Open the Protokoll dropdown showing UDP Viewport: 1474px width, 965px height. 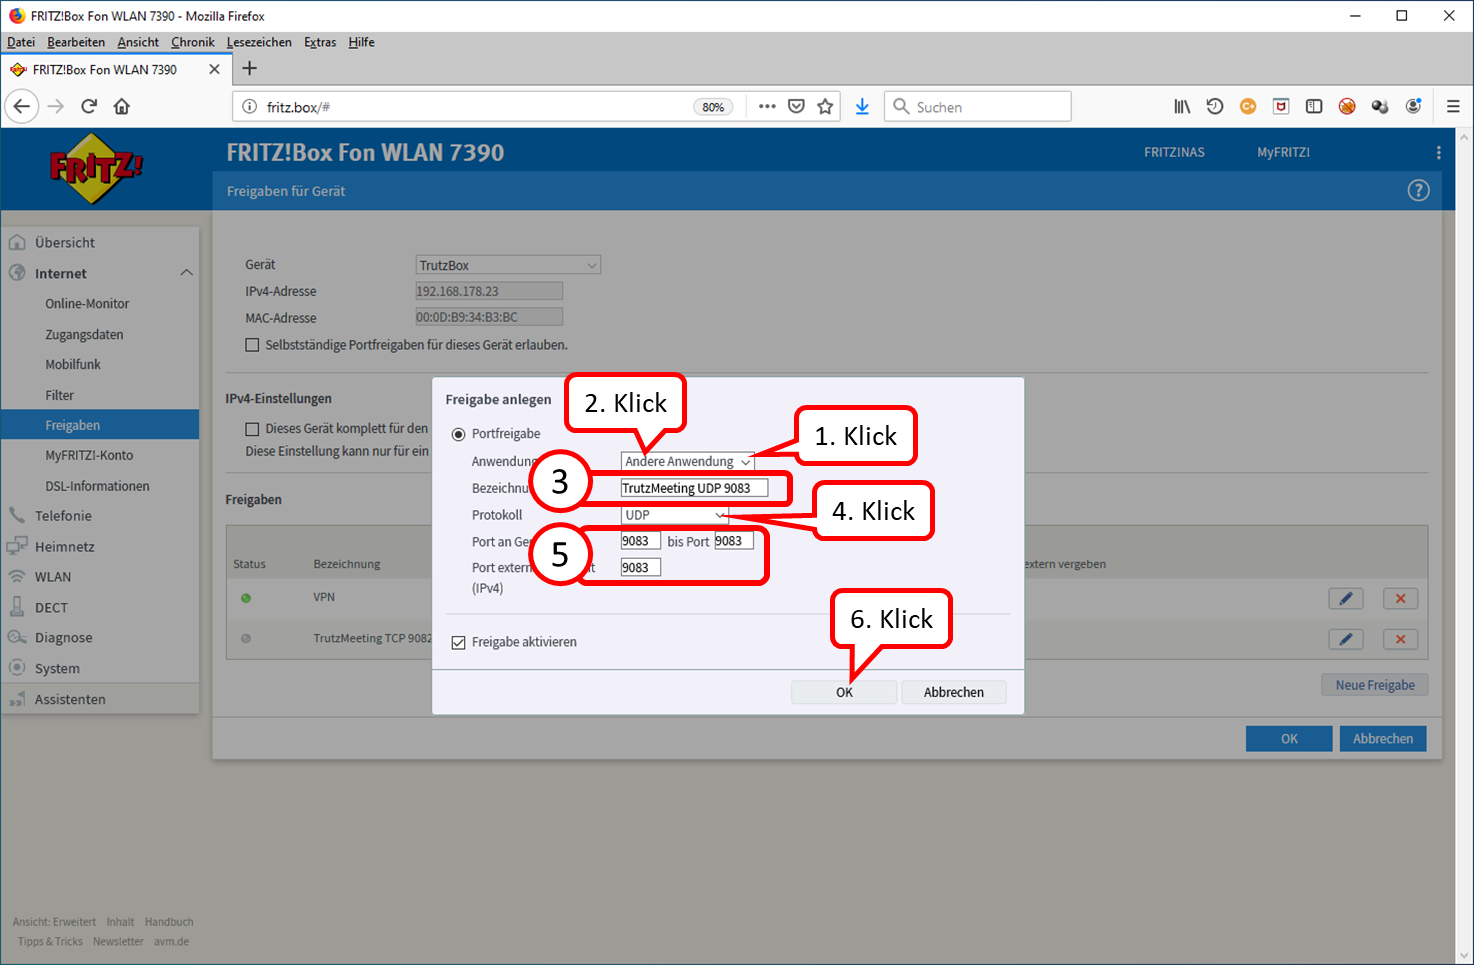point(674,515)
